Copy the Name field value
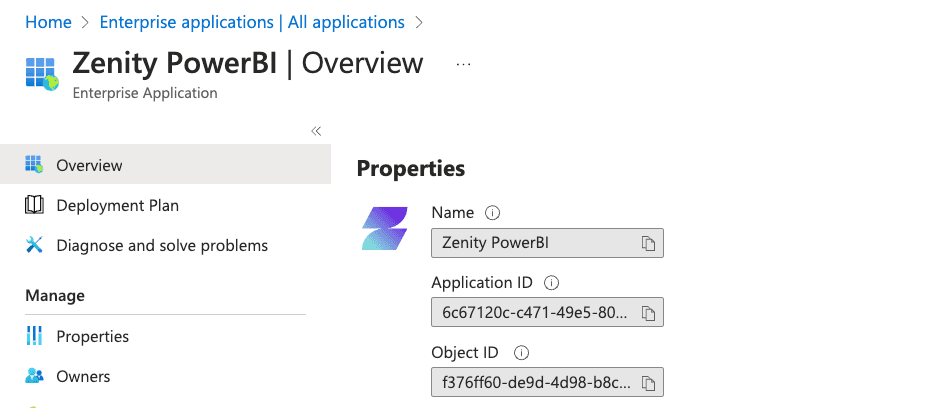The width and height of the screenshot is (944, 408). 648,243
